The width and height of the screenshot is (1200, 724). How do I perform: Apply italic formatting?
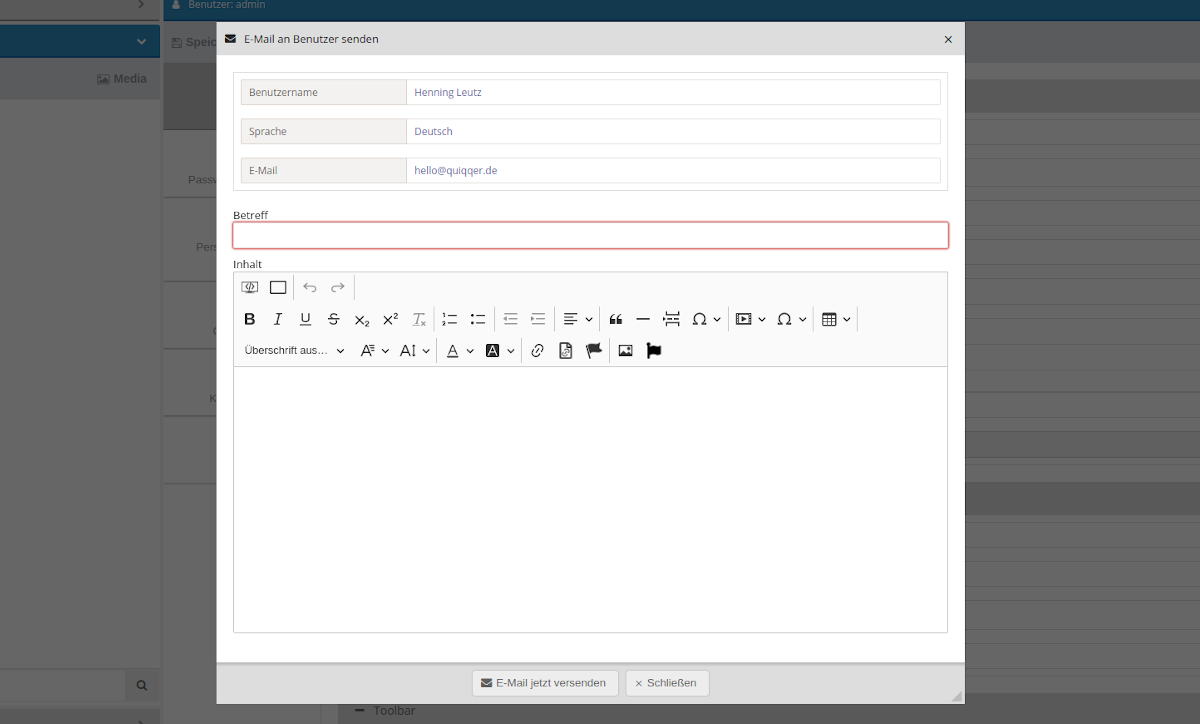278,319
